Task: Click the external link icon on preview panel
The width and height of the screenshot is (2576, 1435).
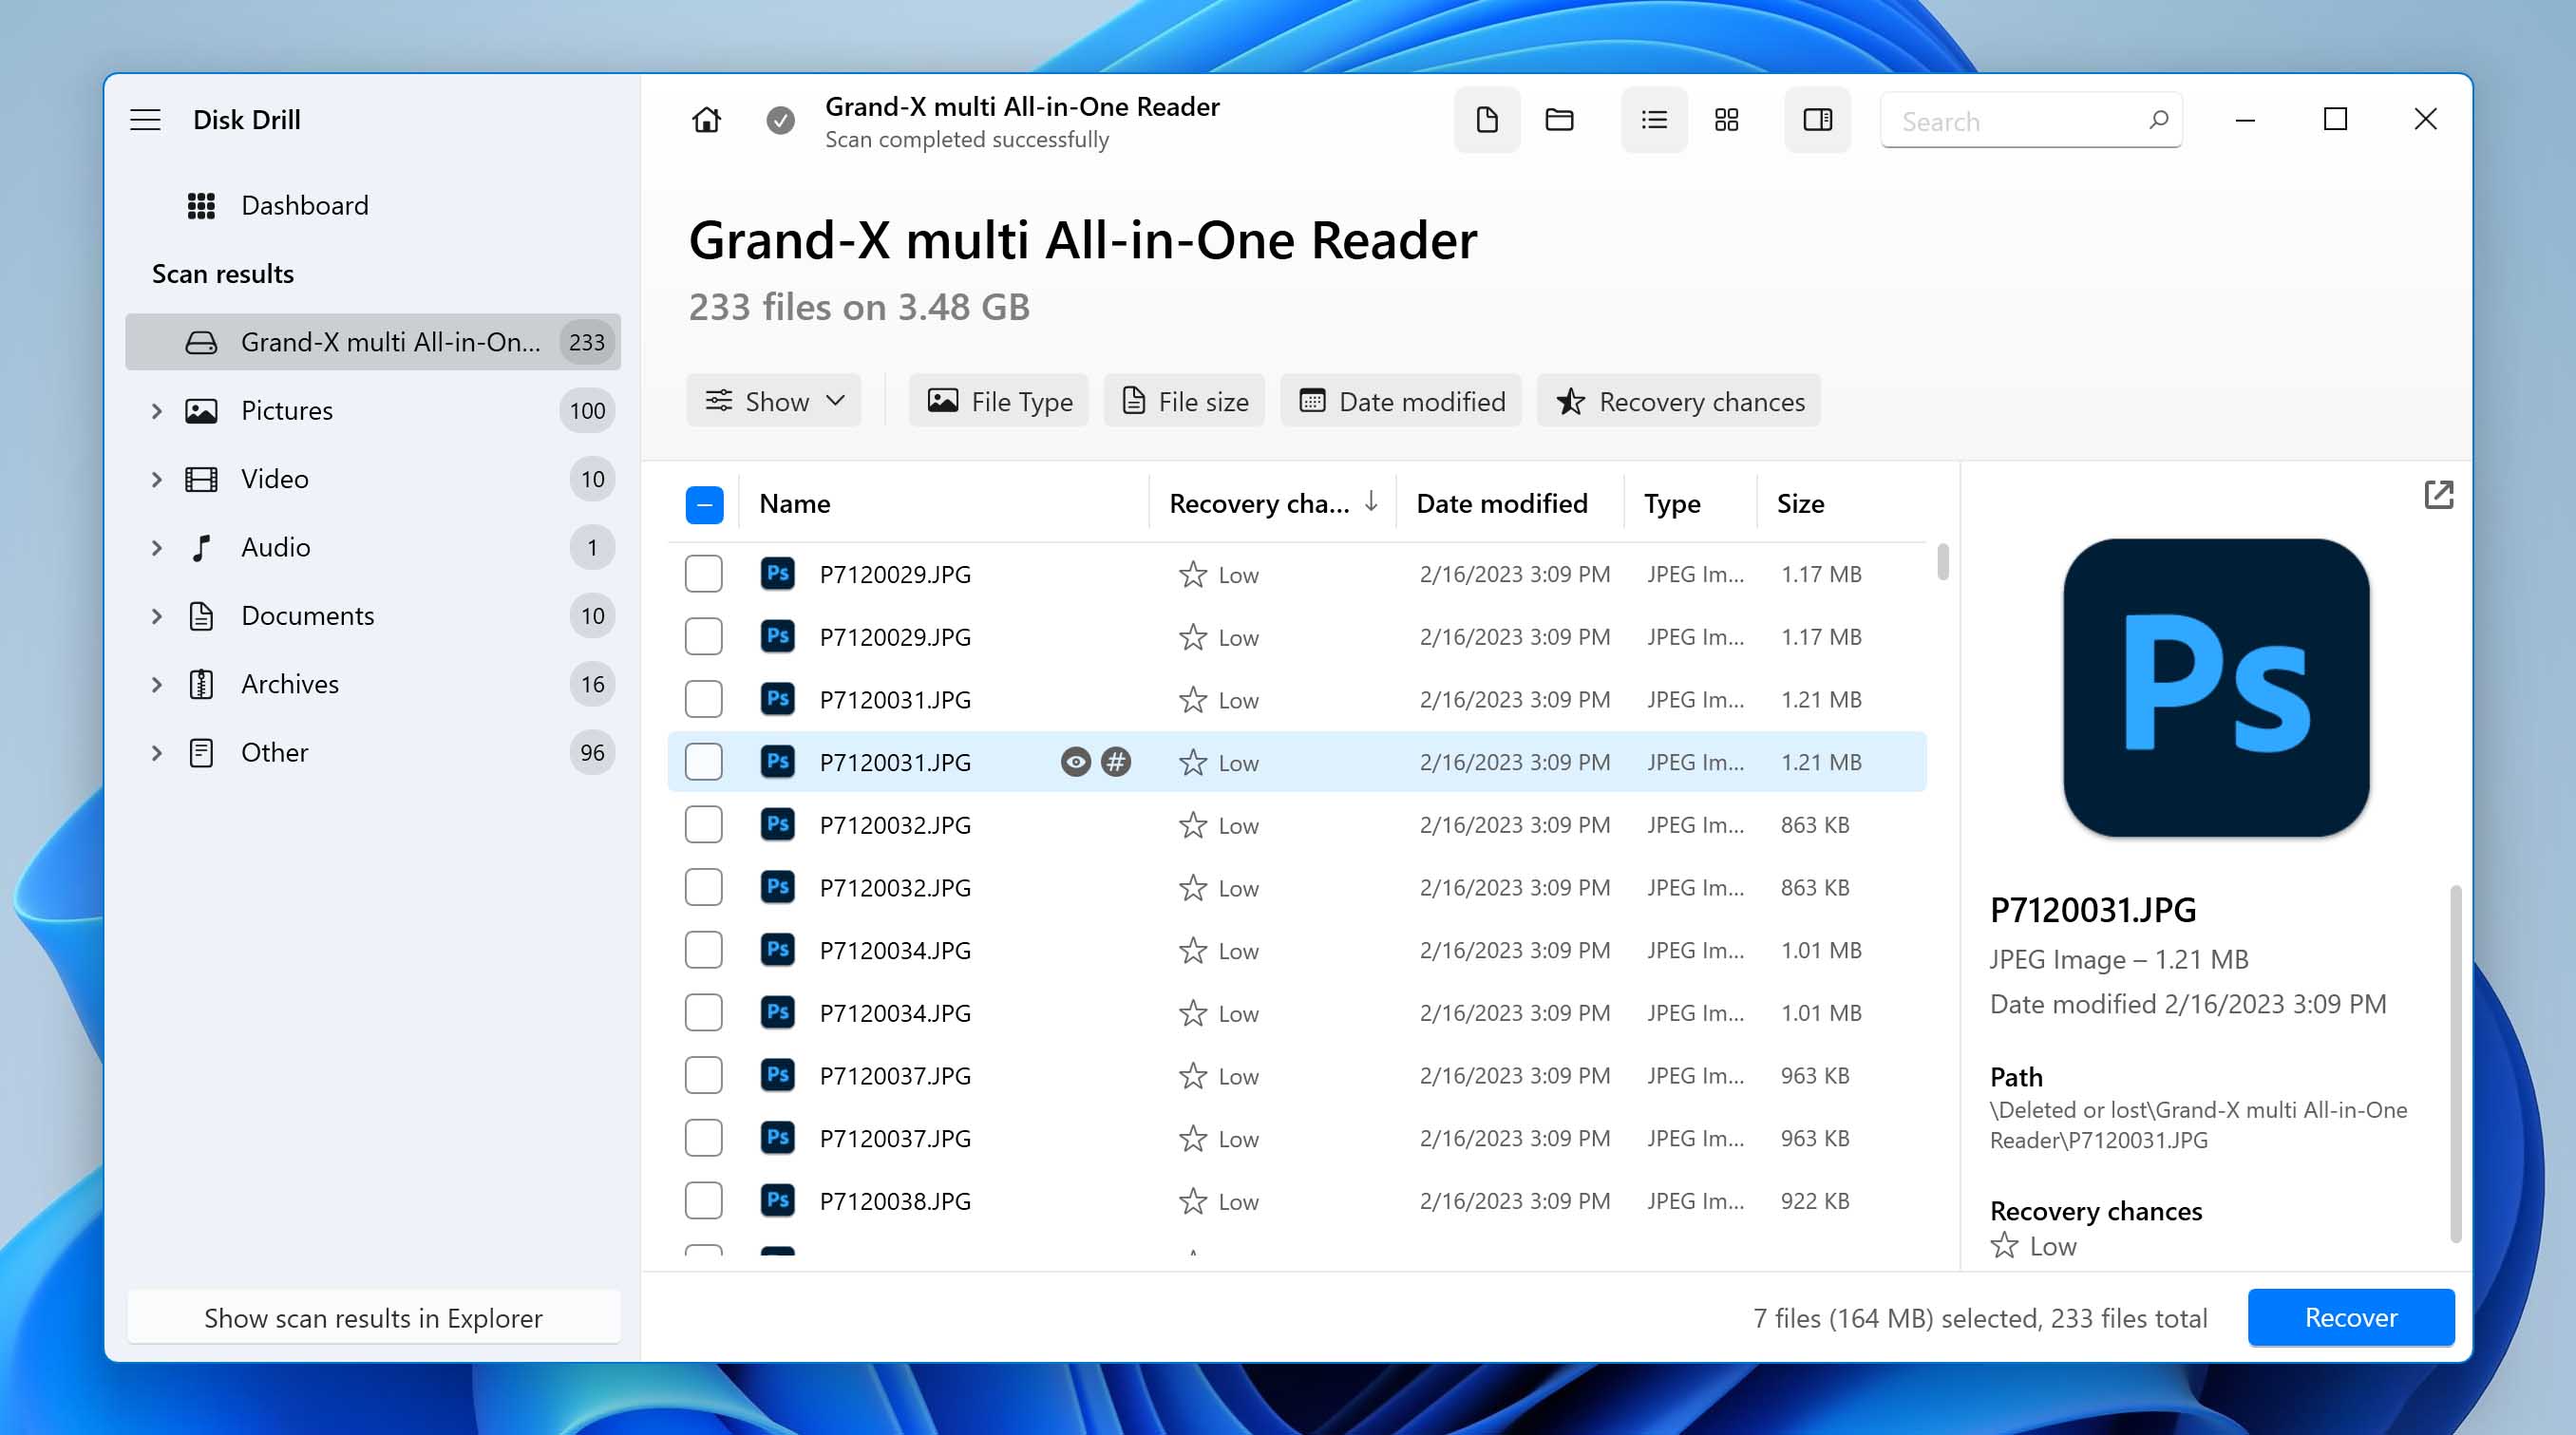Action: point(2440,495)
